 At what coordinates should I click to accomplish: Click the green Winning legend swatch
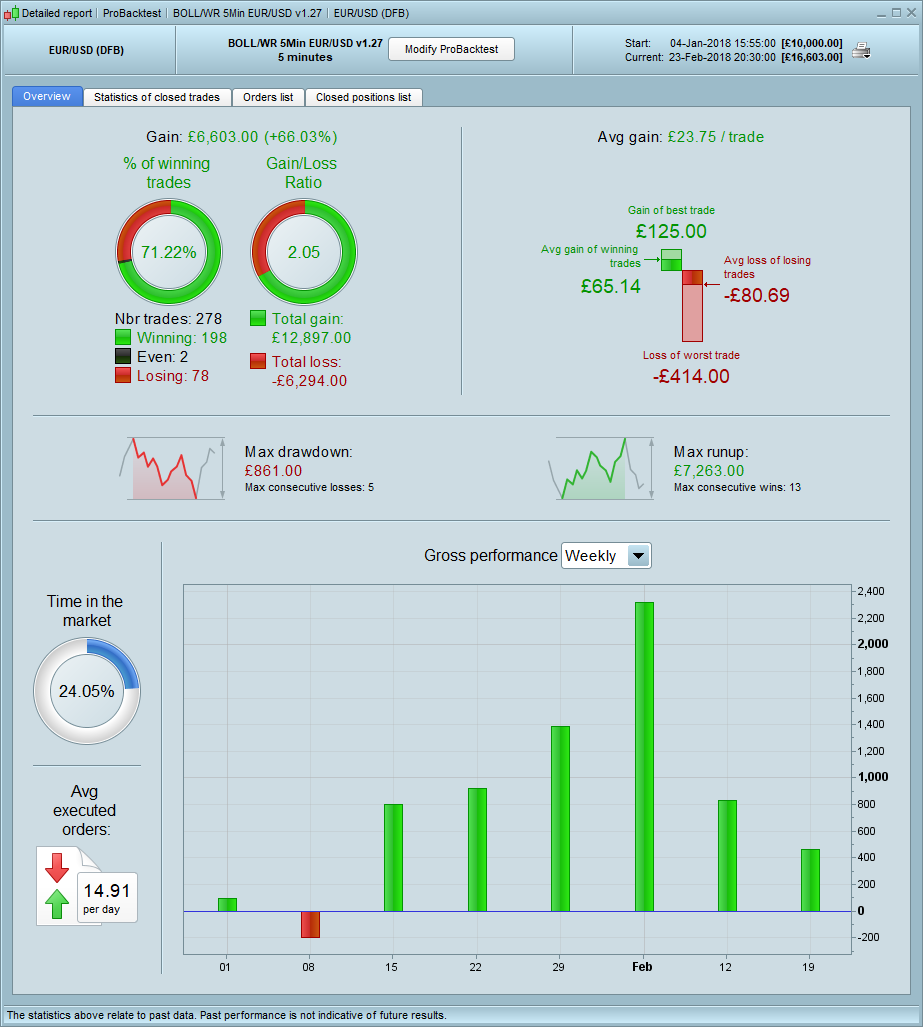(122, 337)
